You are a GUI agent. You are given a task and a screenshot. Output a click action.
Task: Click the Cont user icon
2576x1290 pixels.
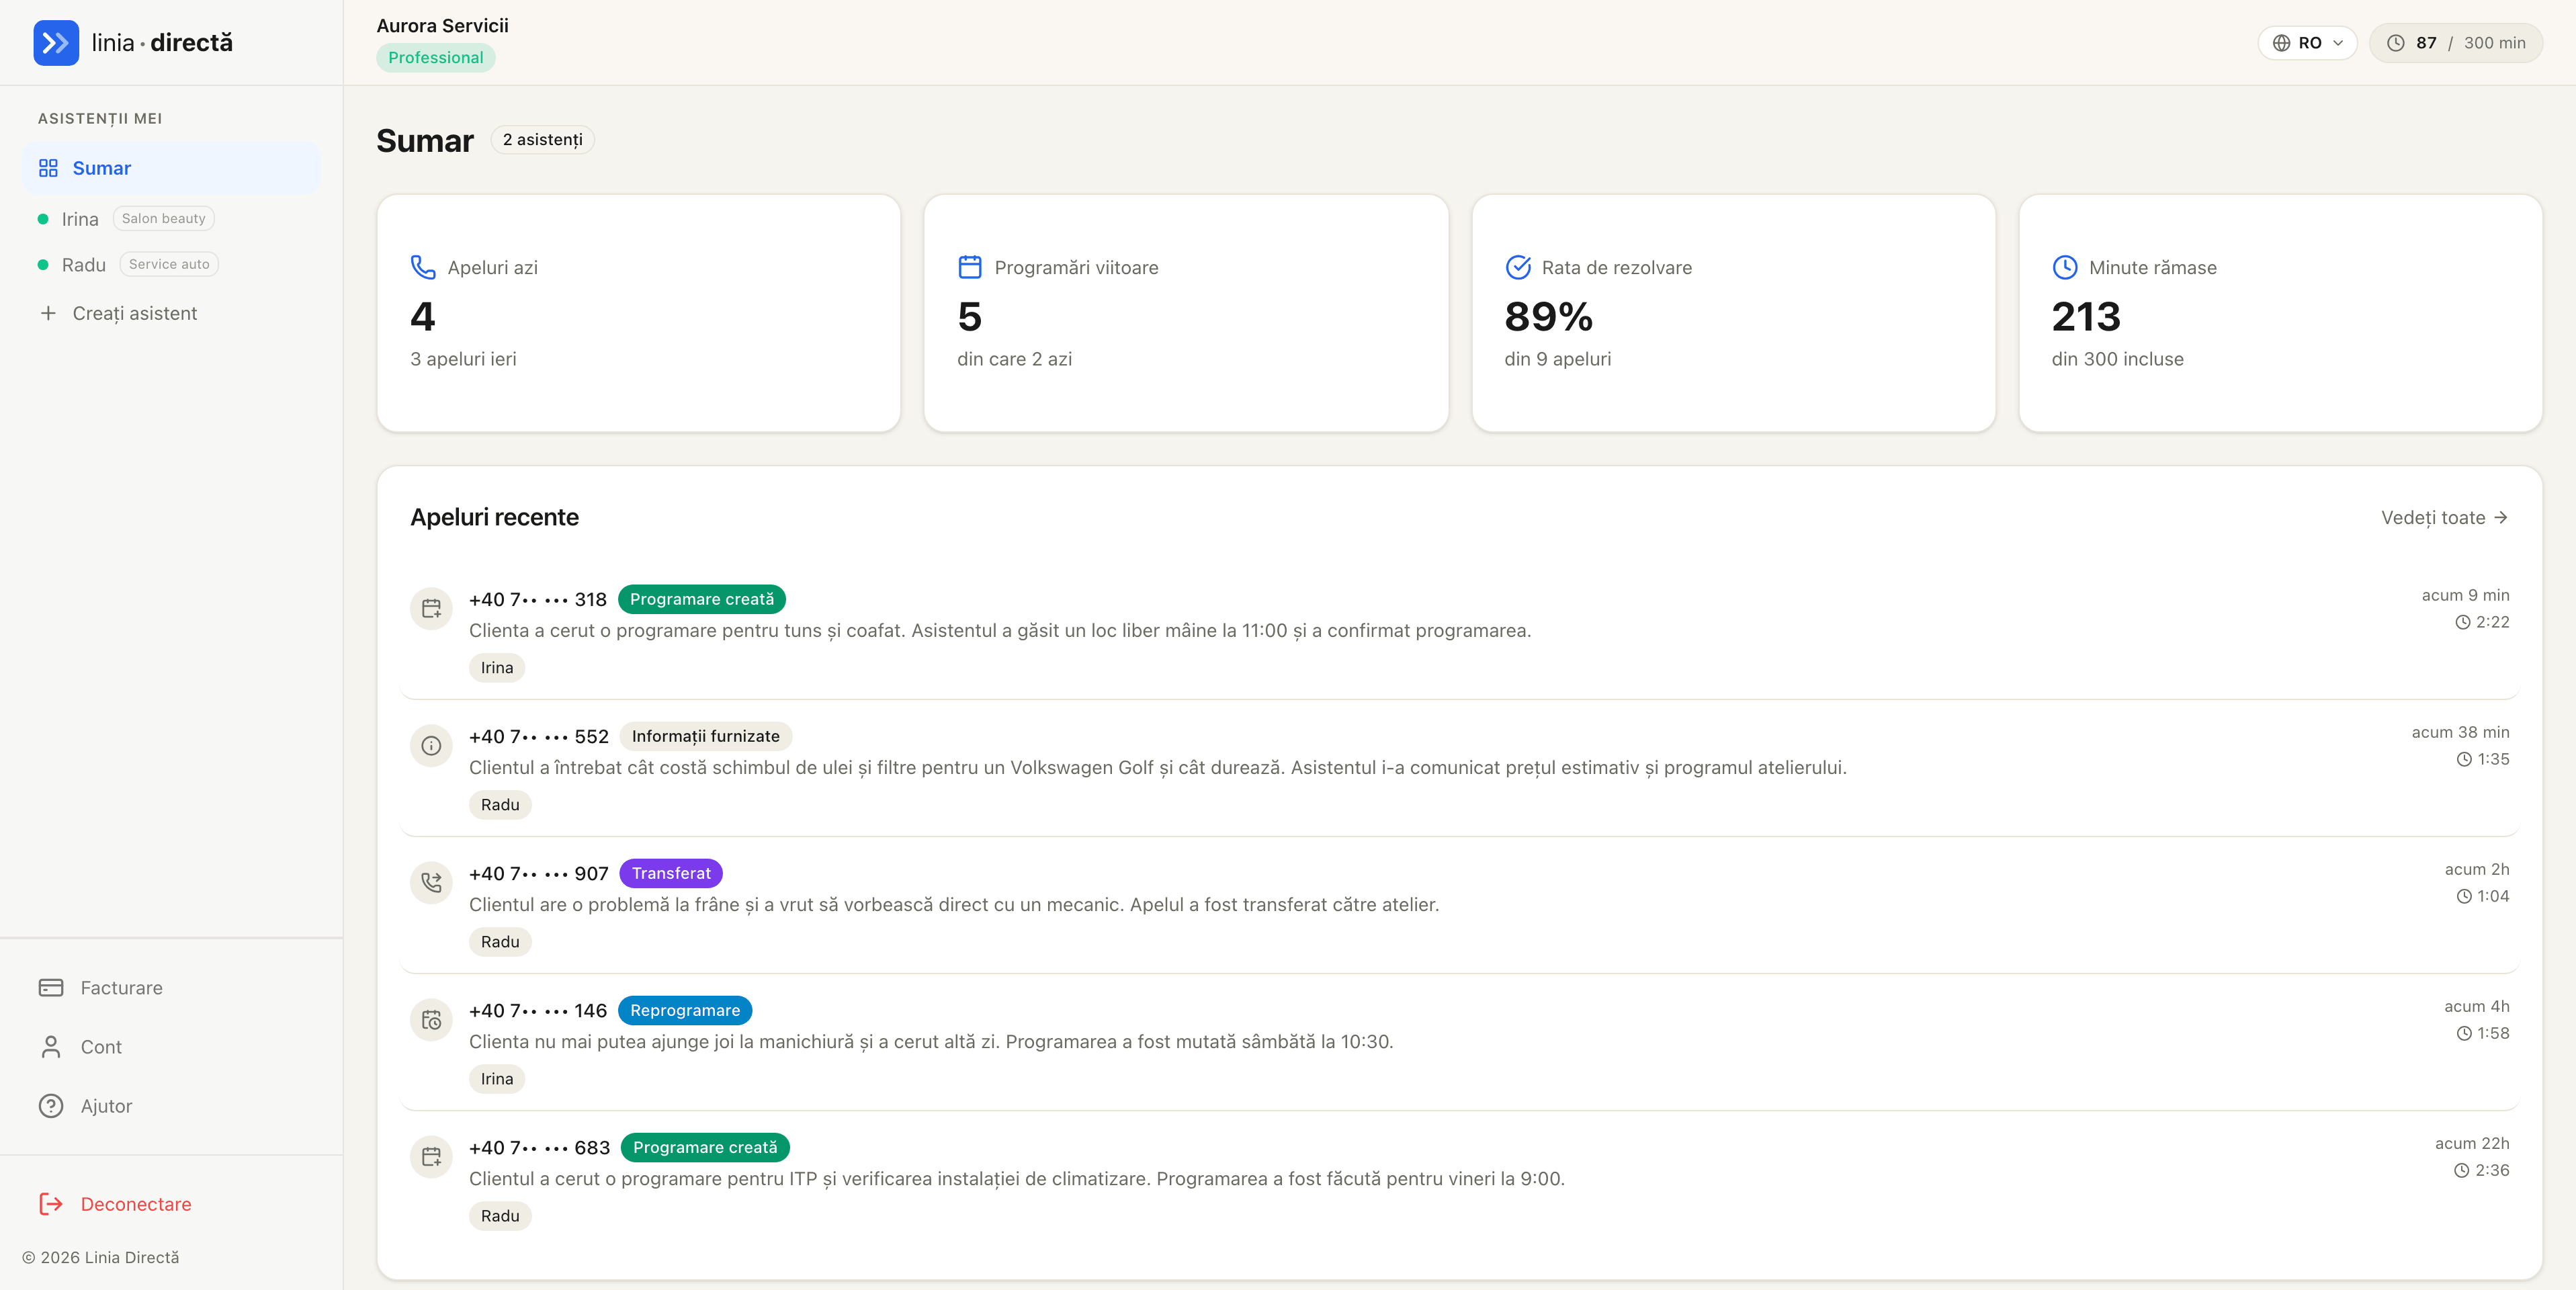pos(51,1047)
